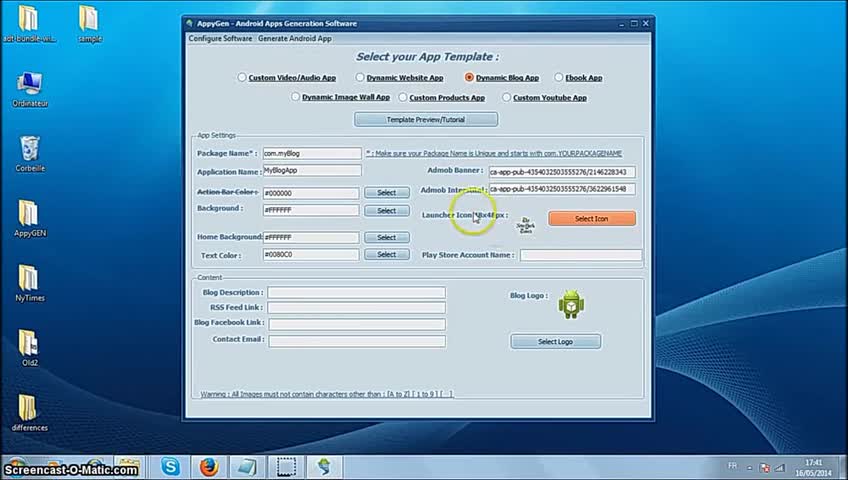Click the network signal tray icon
The width and height of the screenshot is (848, 480).
pos(779,467)
